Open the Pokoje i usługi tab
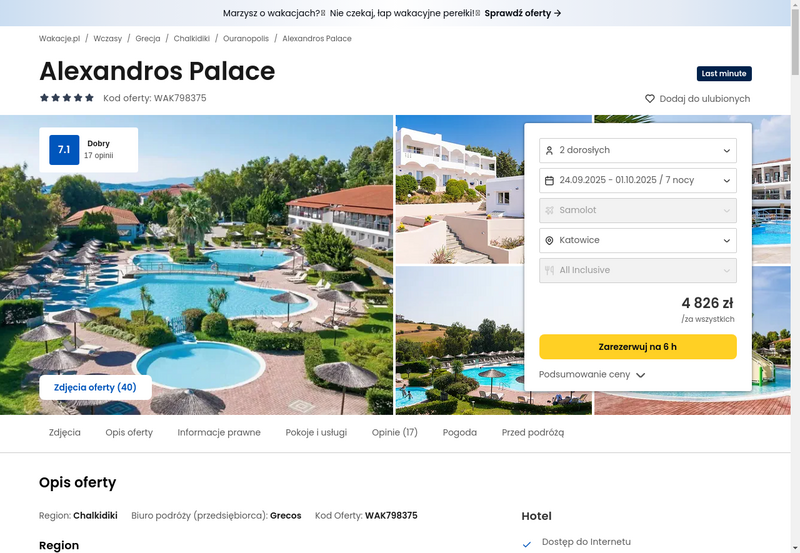The width and height of the screenshot is (800, 553). (316, 432)
